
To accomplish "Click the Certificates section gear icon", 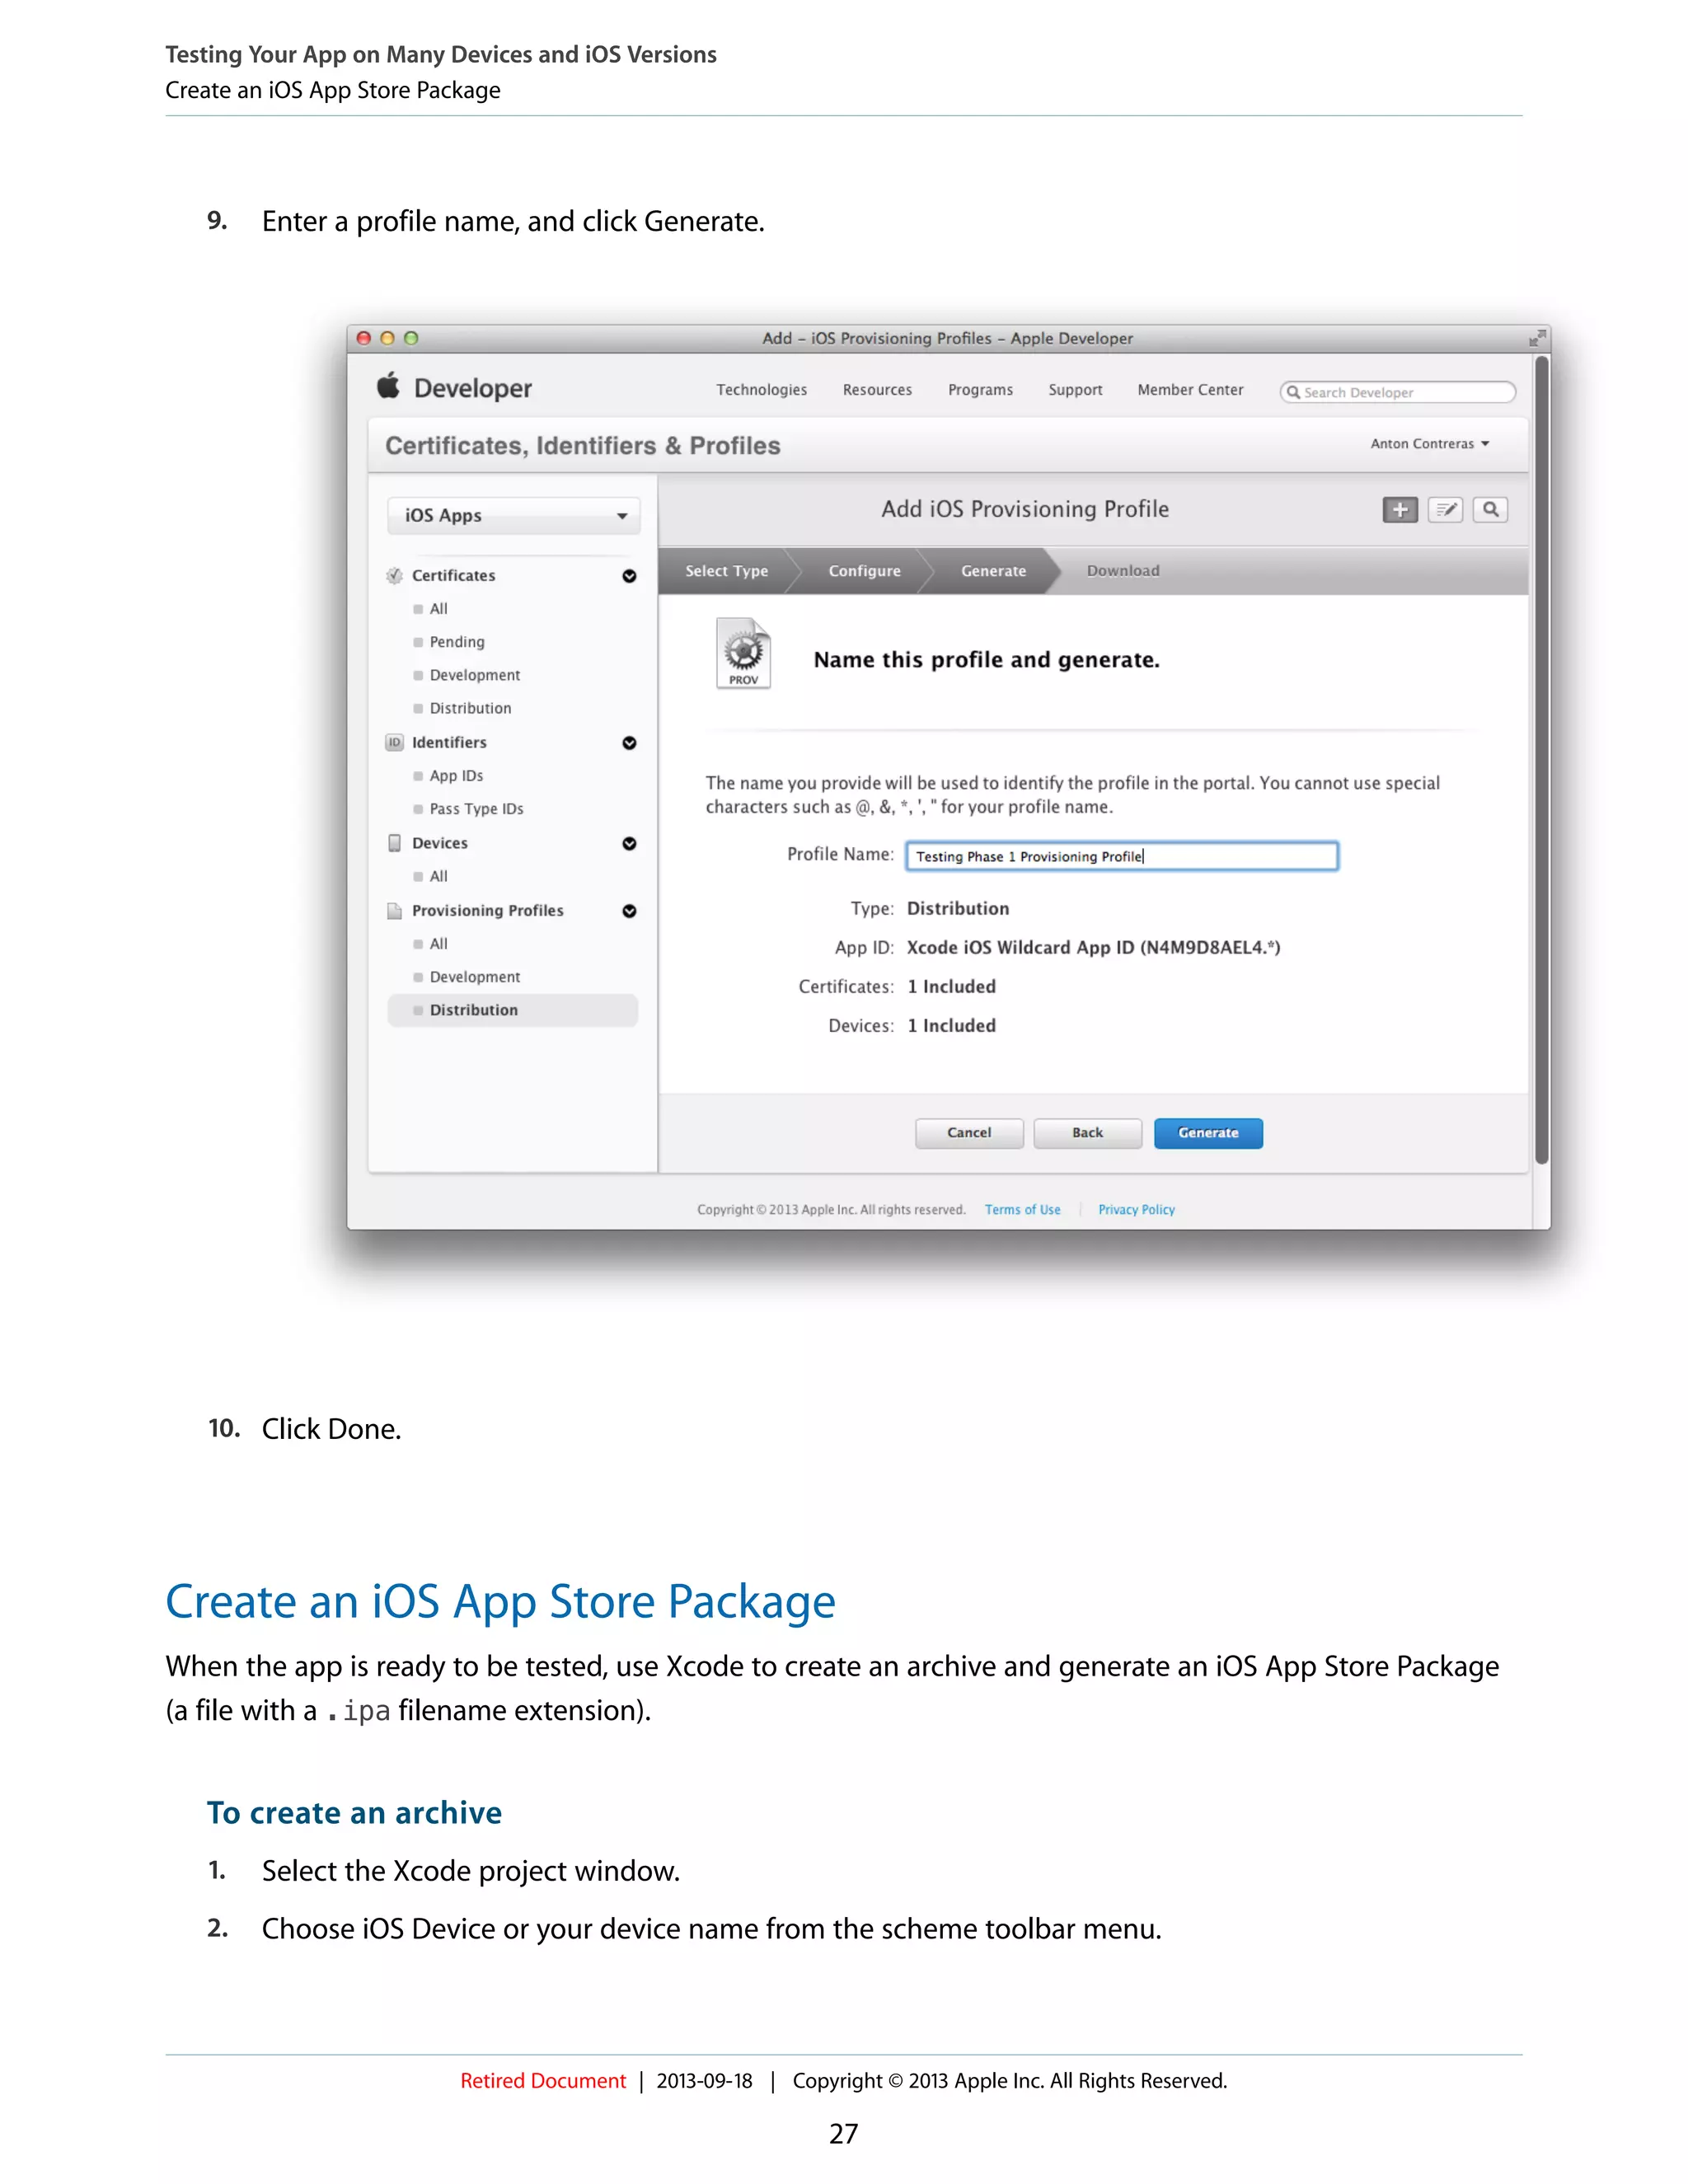I will [395, 575].
